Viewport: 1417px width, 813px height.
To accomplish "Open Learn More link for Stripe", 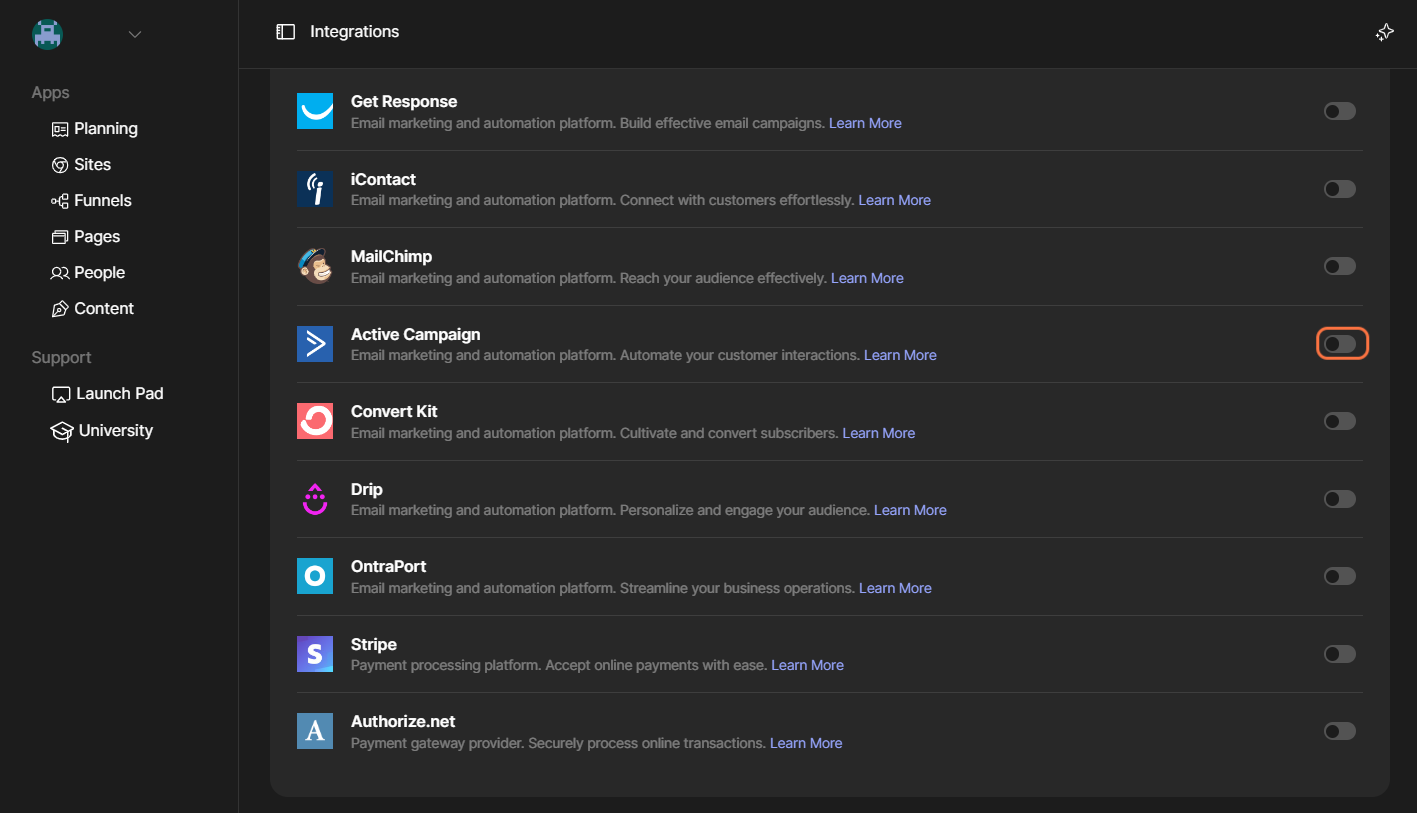I will (x=807, y=665).
